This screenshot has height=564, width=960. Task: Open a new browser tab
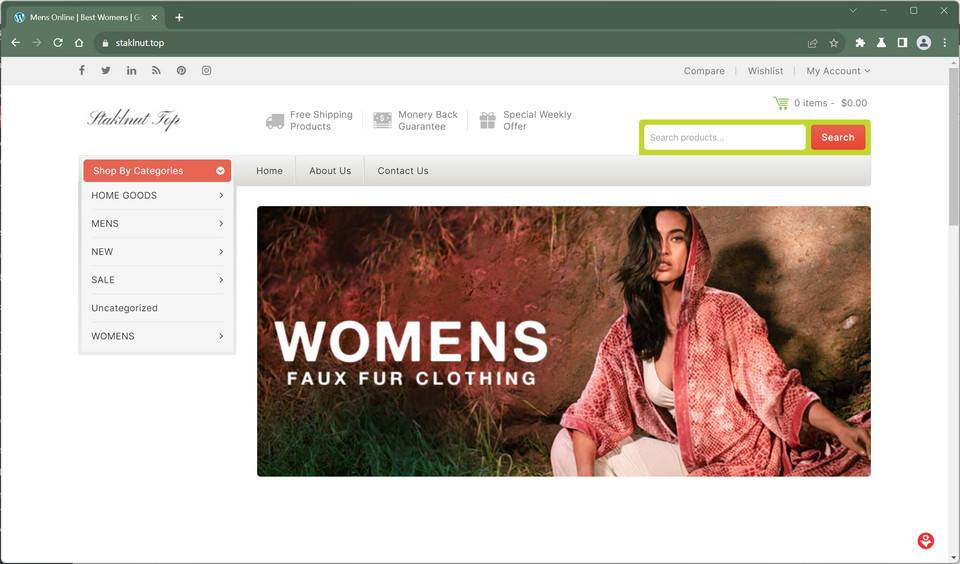(179, 17)
